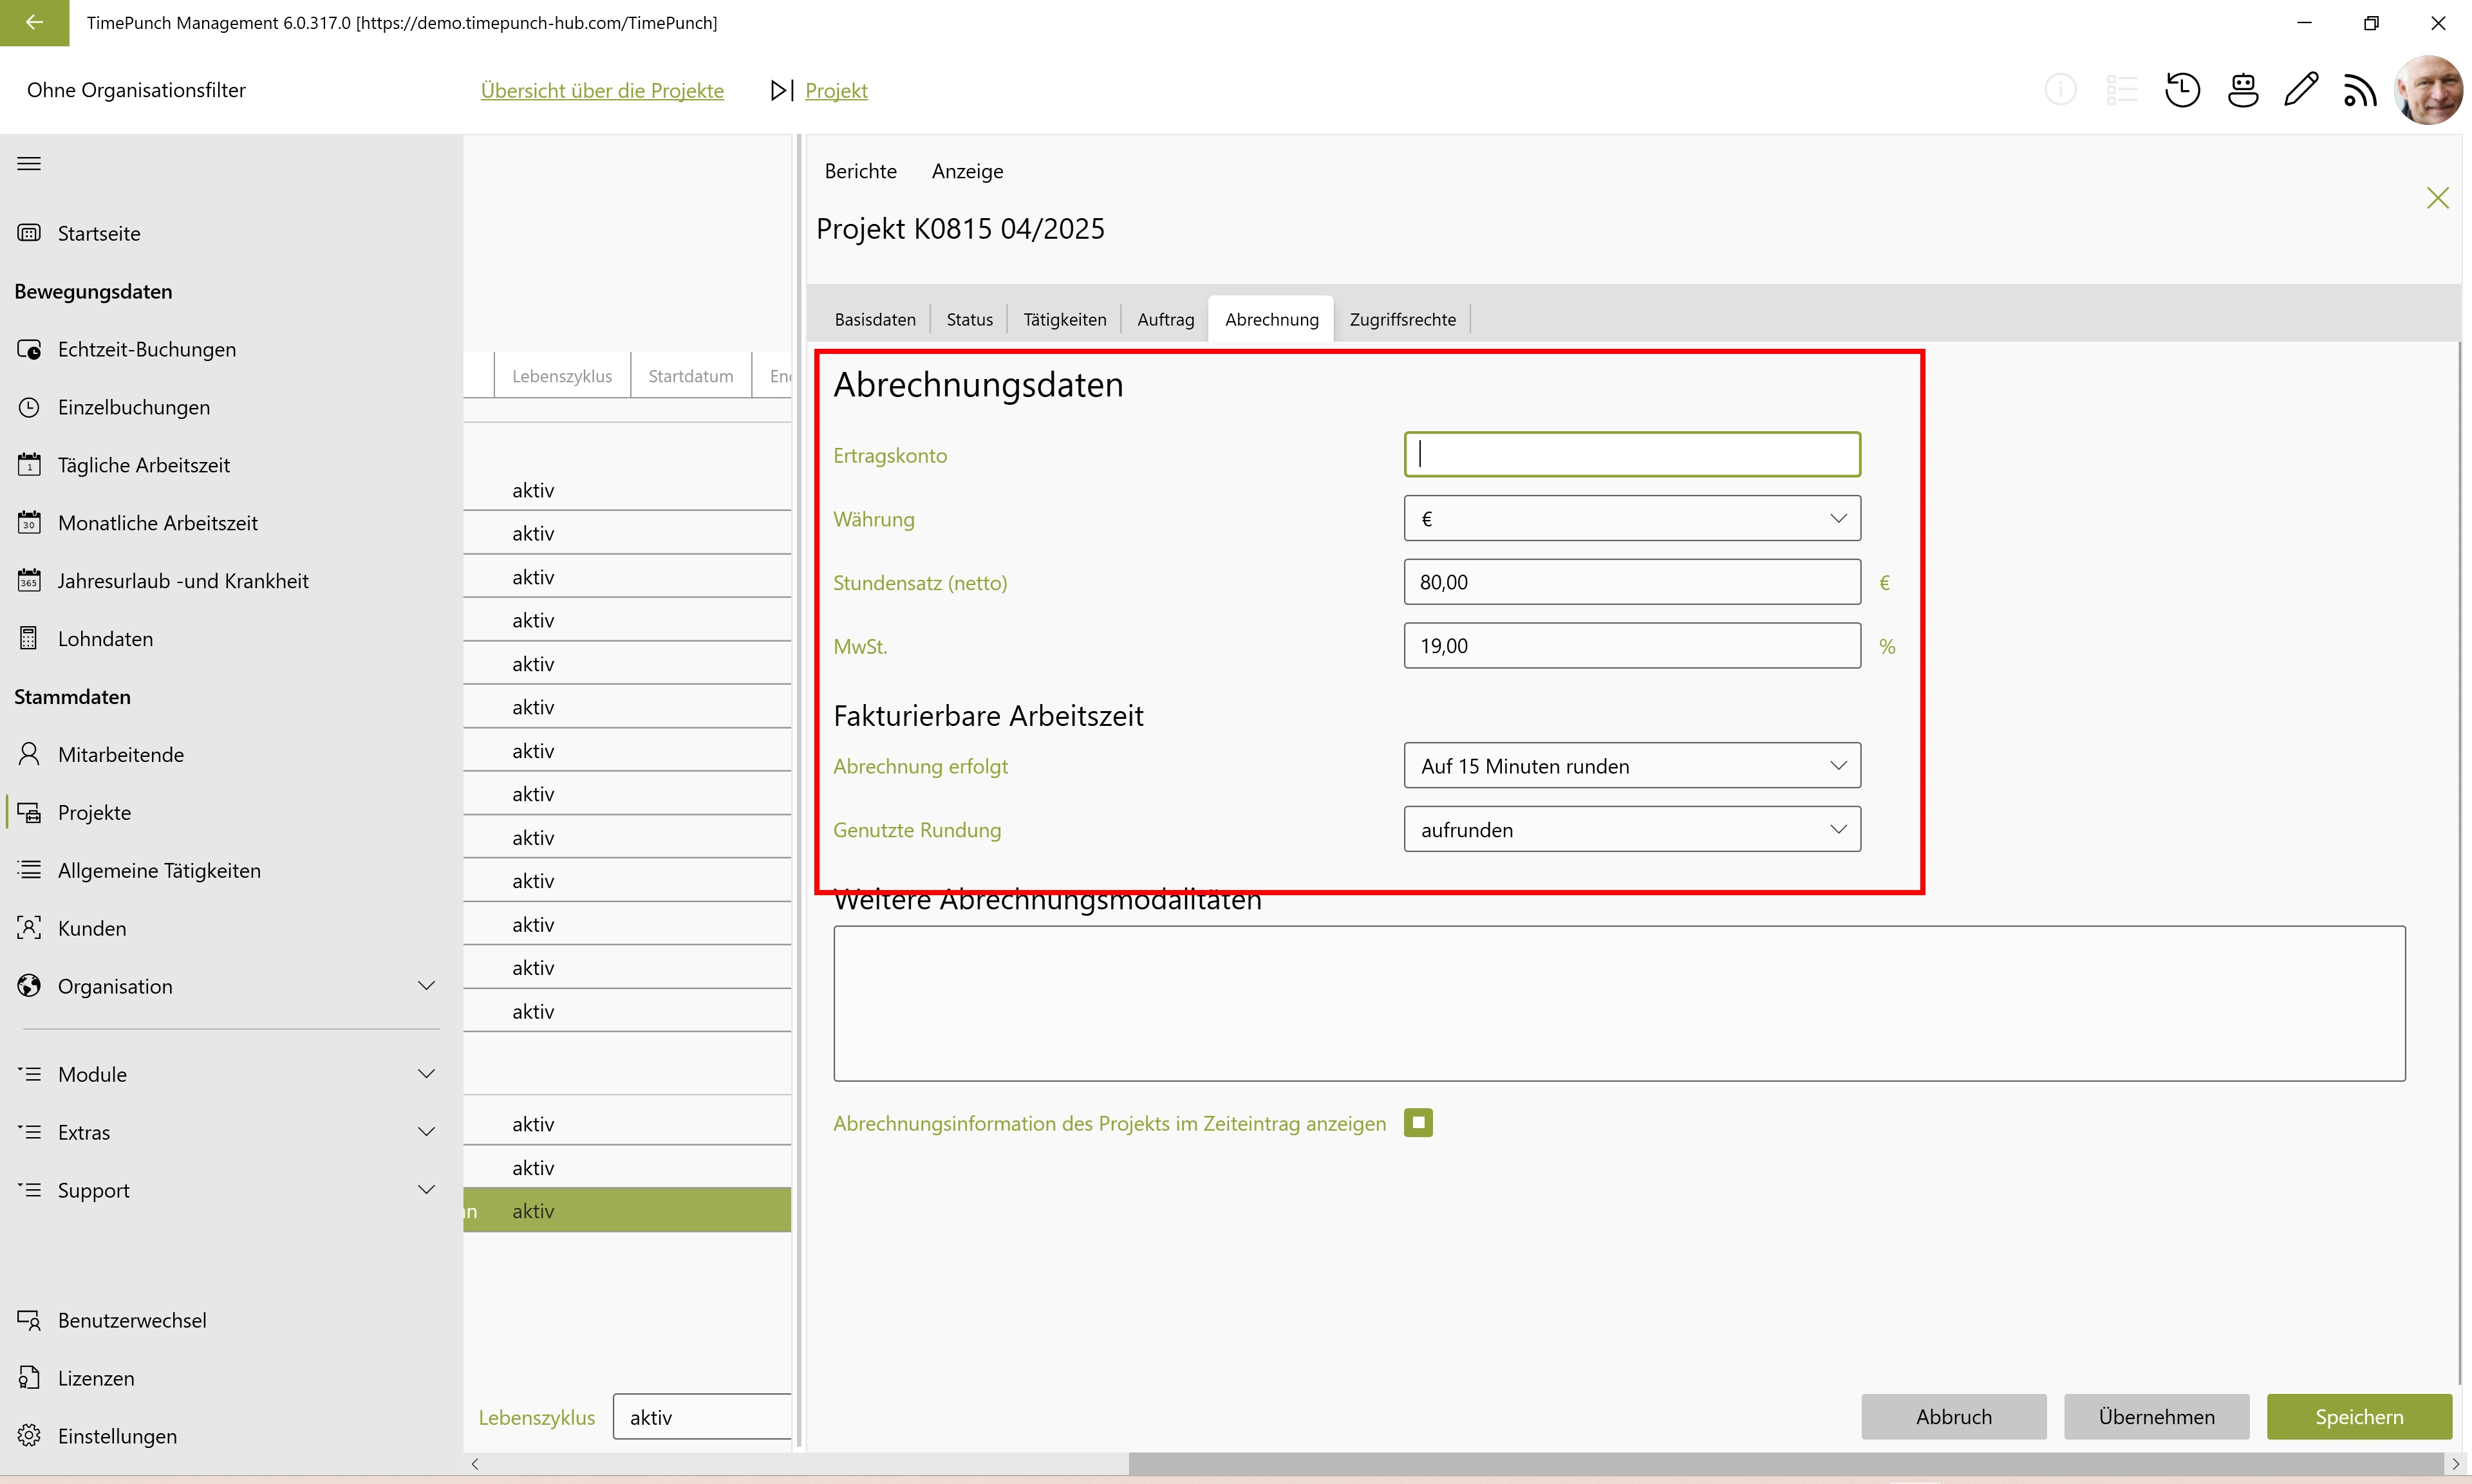Open Lohndaten in the sidebar
This screenshot has height=1484, width=2472.
(x=105, y=639)
